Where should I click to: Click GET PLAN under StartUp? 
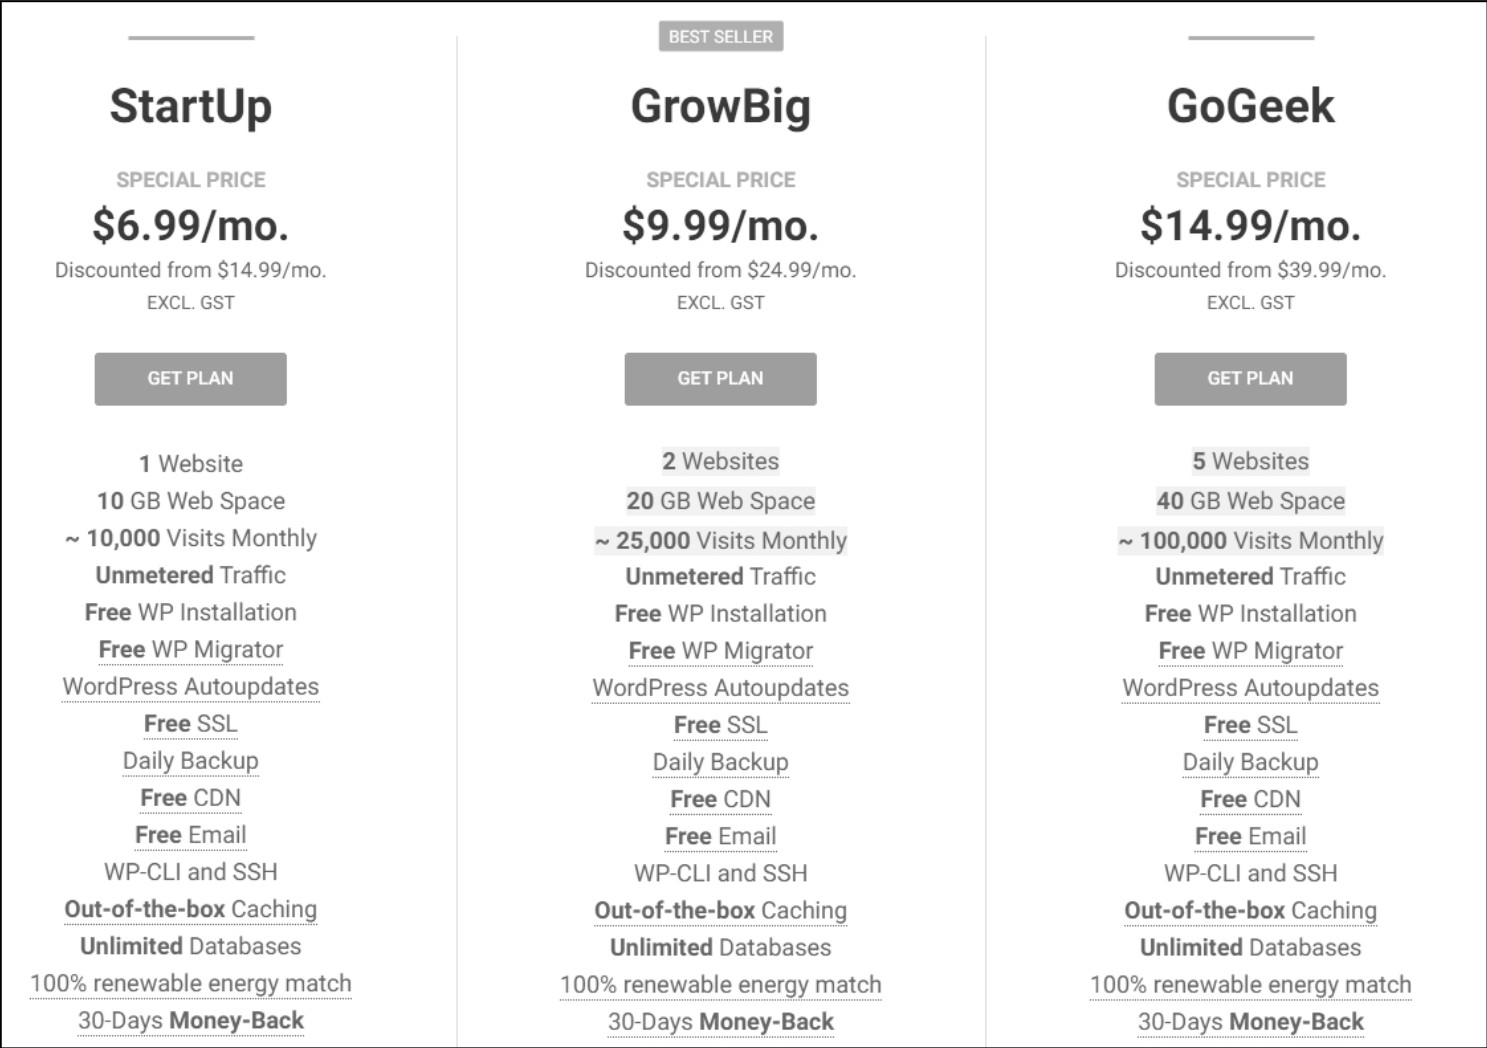pyautogui.click(x=190, y=379)
